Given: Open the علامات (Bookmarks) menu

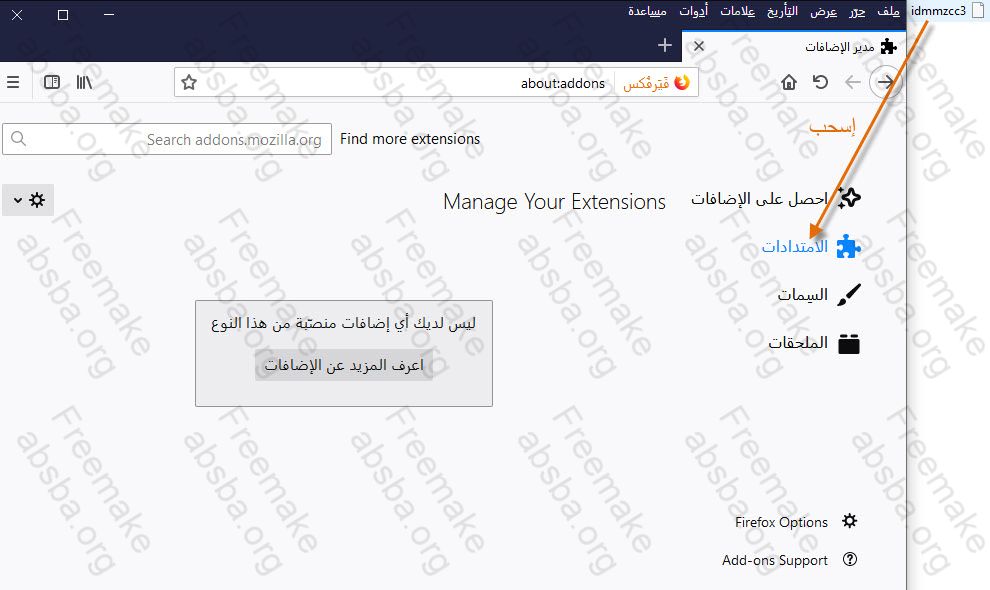Looking at the screenshot, I should tap(737, 11).
